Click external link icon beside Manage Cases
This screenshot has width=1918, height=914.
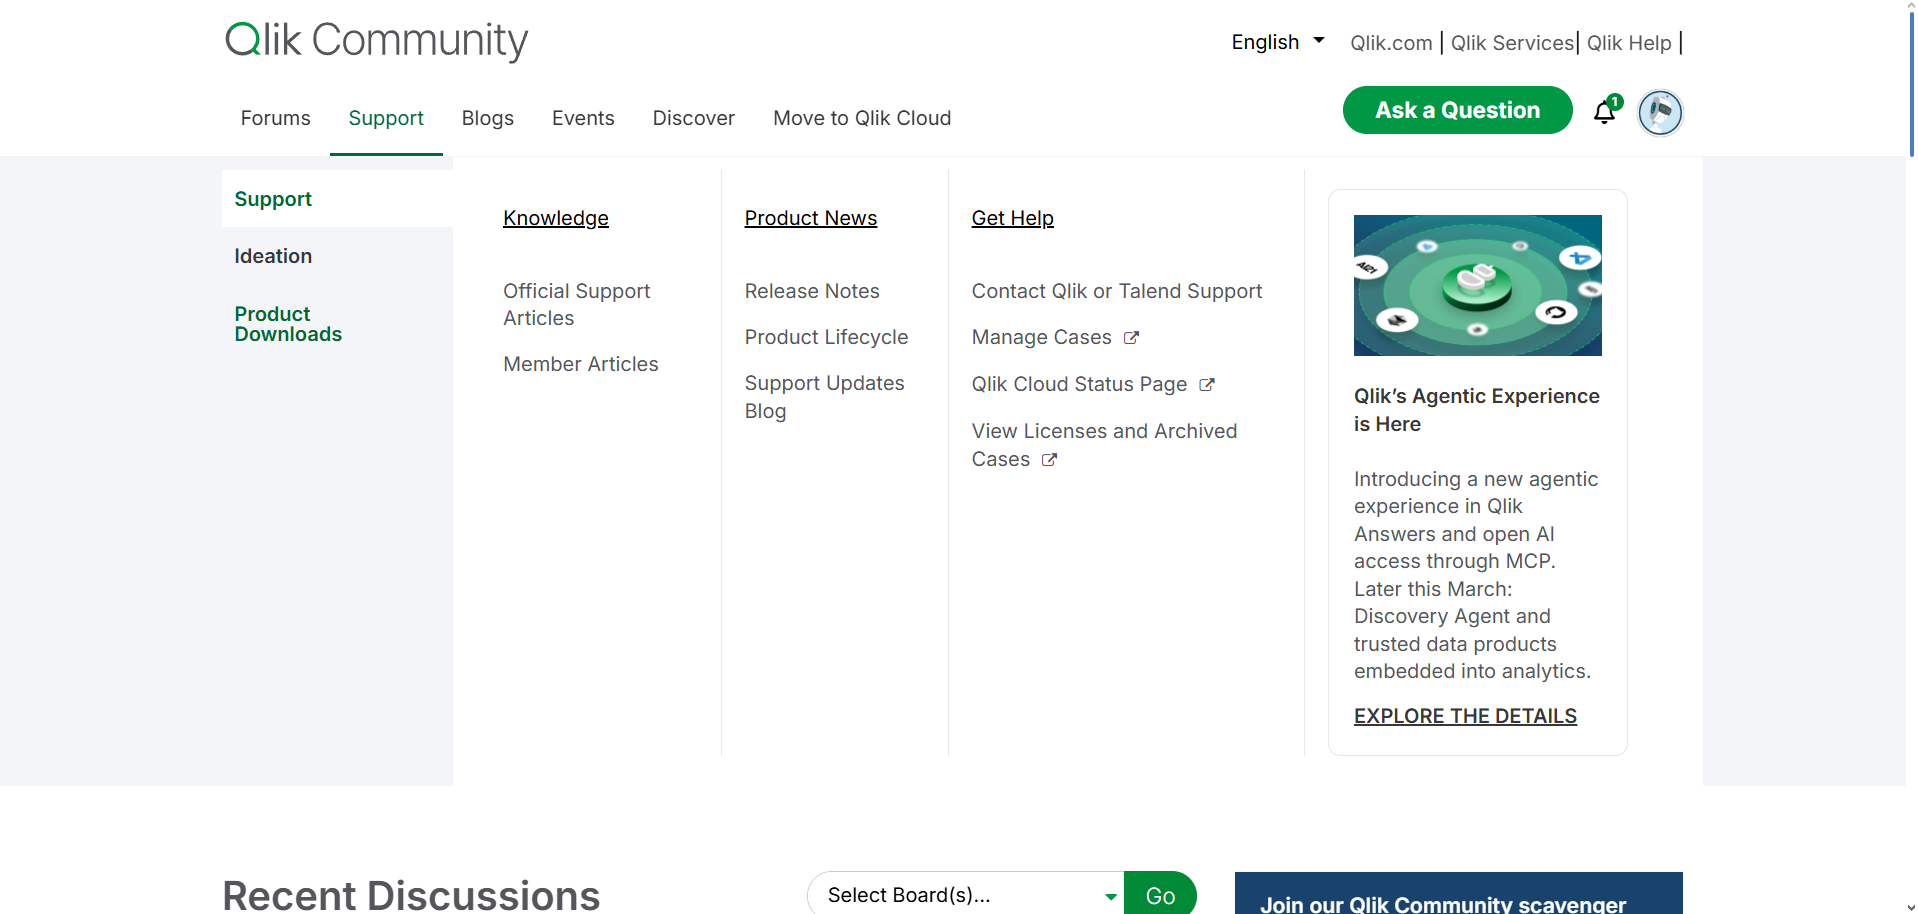click(1131, 338)
